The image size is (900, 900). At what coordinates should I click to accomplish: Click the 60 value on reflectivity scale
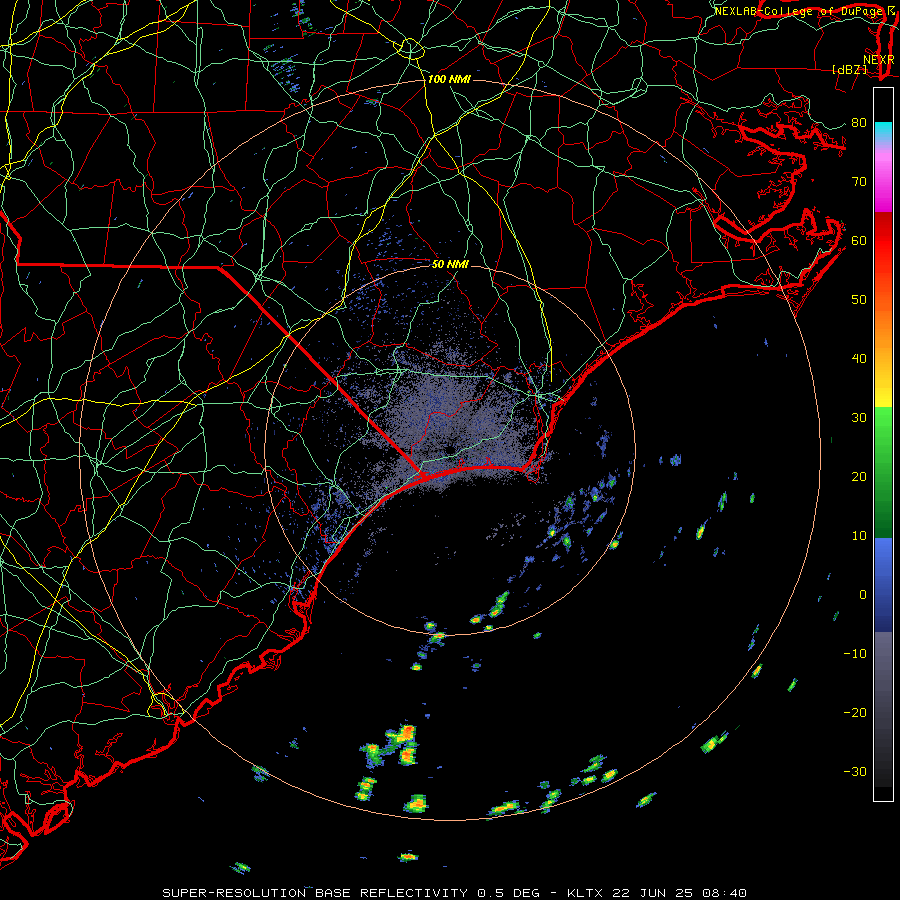click(859, 240)
